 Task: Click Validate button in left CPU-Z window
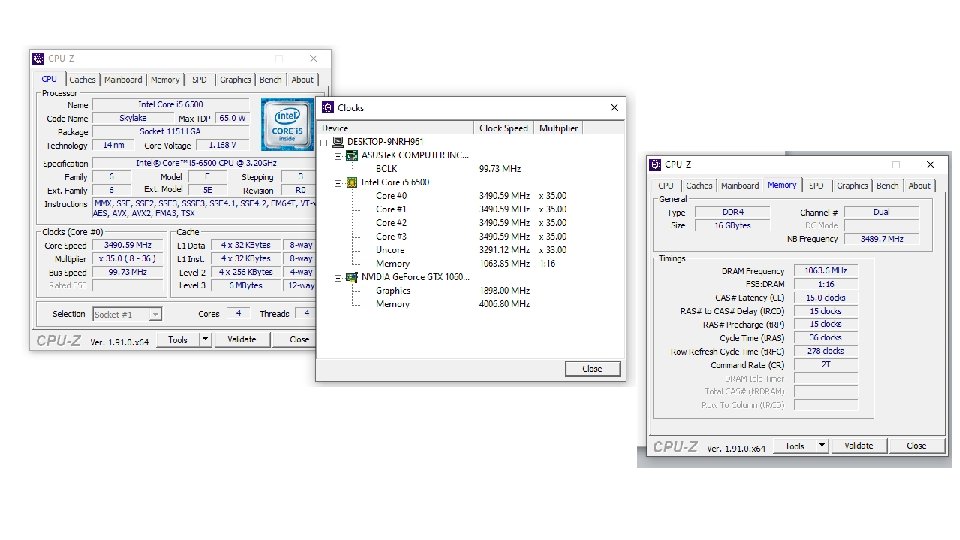(x=241, y=339)
